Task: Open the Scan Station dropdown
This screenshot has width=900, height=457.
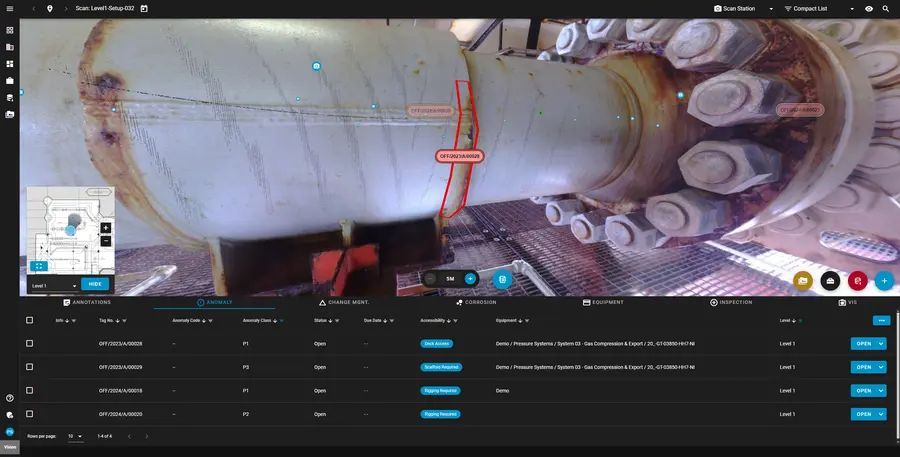Action: click(744, 9)
